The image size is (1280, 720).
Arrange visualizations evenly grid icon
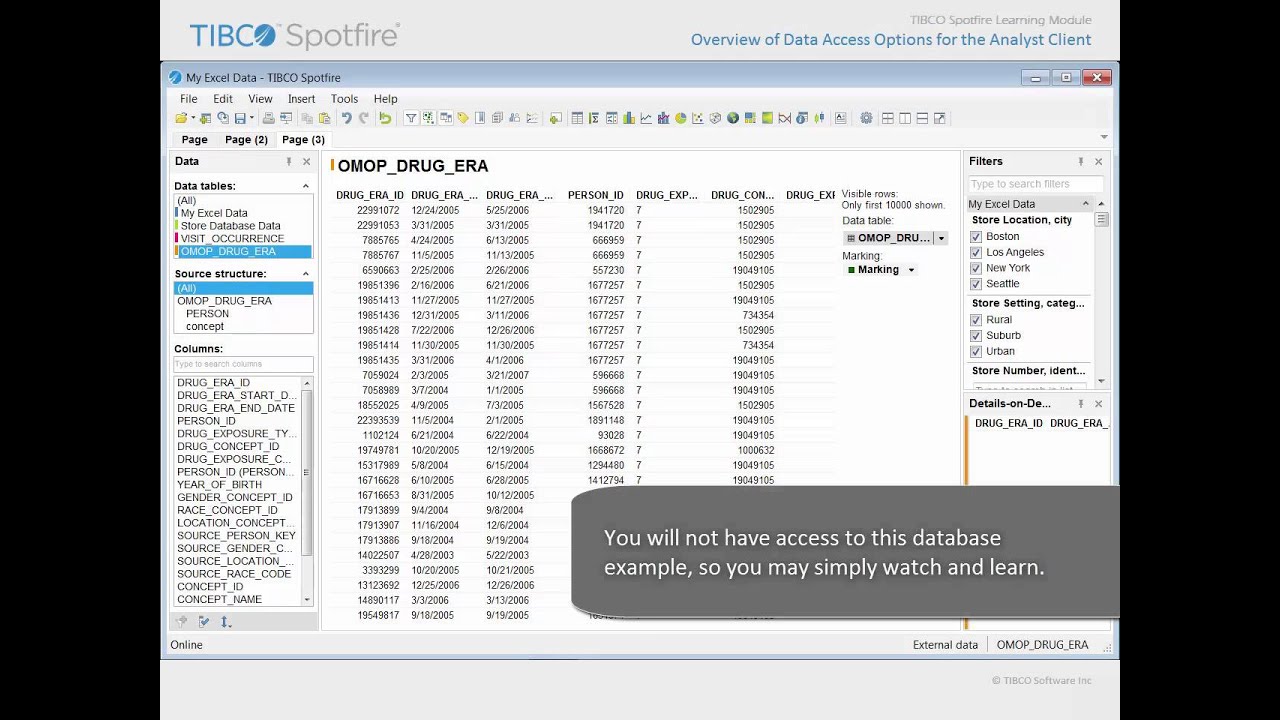coord(888,118)
